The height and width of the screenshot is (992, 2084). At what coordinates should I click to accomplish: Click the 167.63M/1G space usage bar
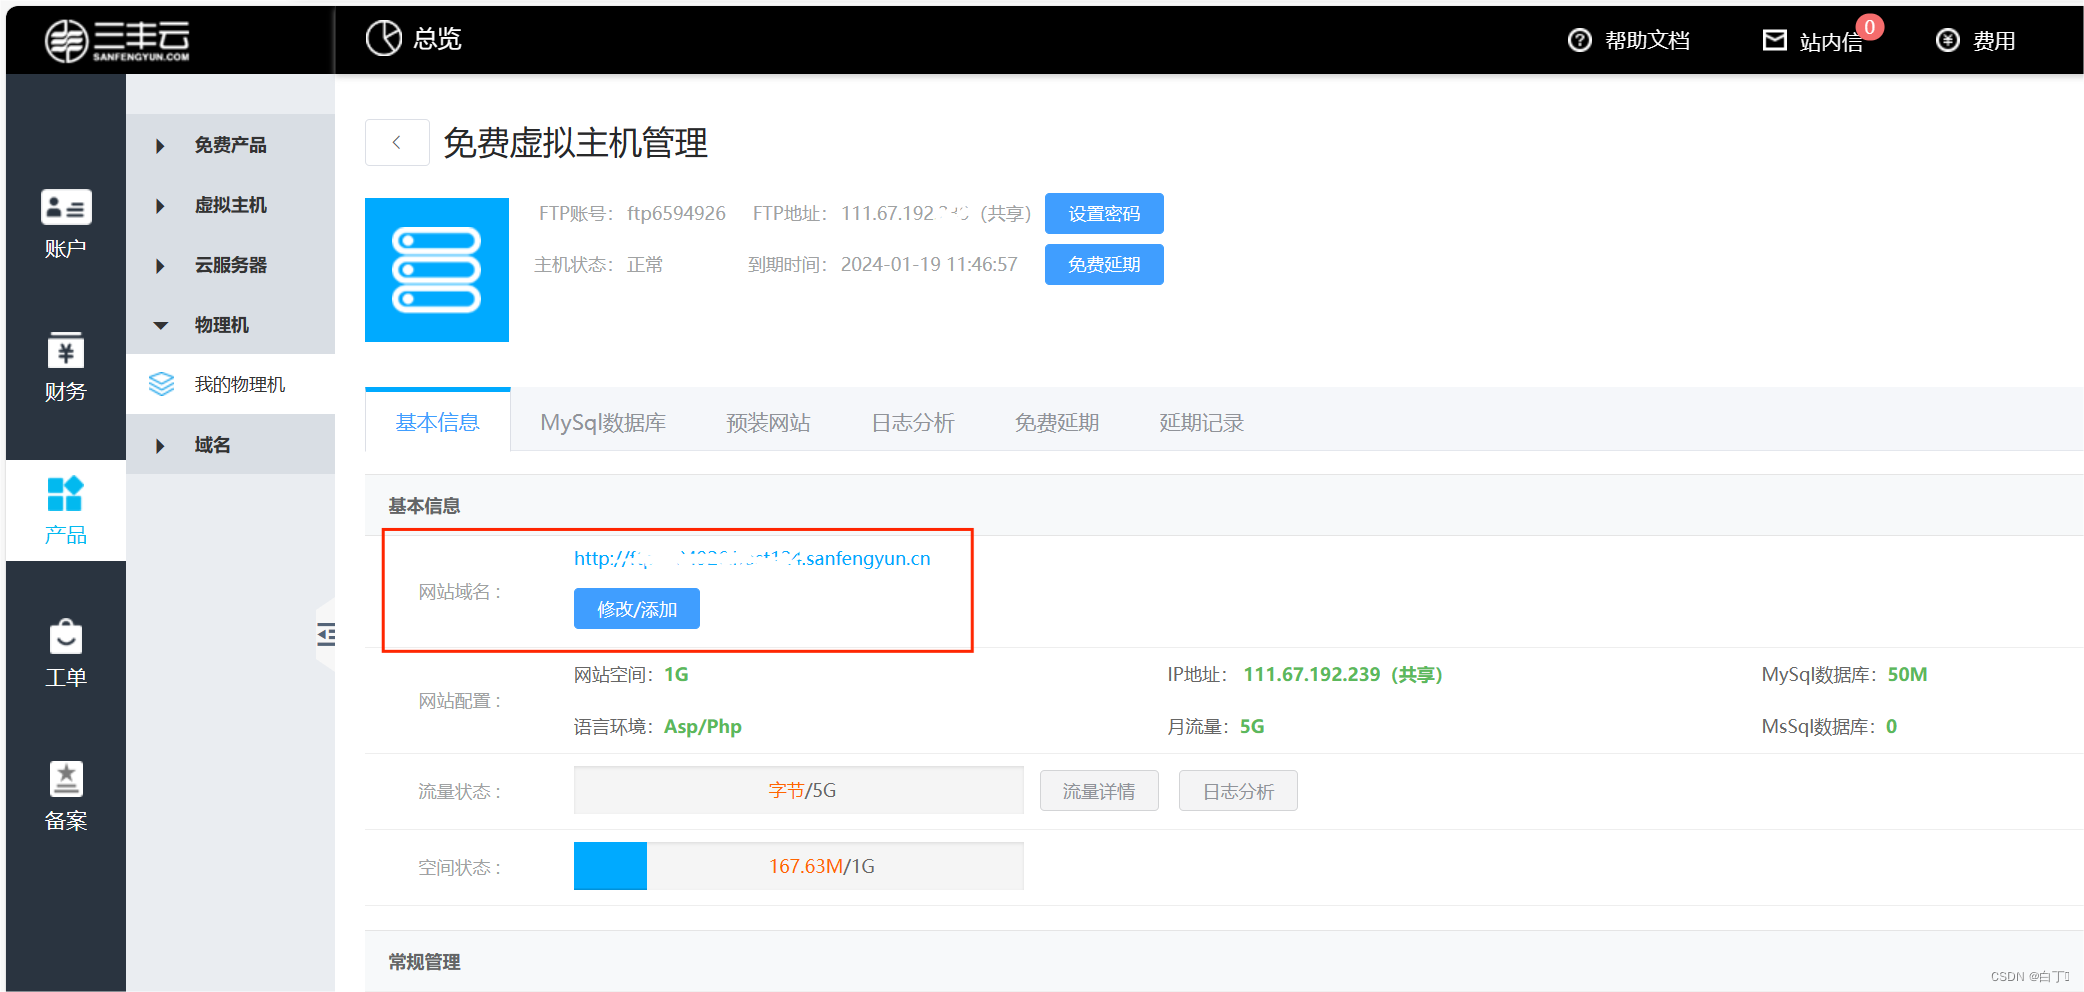pyautogui.click(x=798, y=866)
